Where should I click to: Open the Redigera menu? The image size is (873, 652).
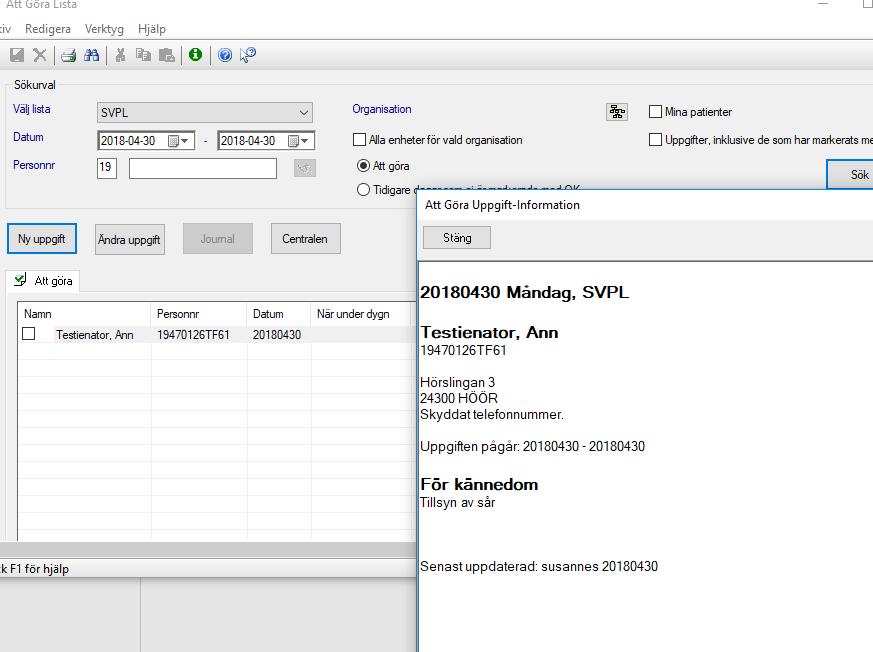point(48,29)
